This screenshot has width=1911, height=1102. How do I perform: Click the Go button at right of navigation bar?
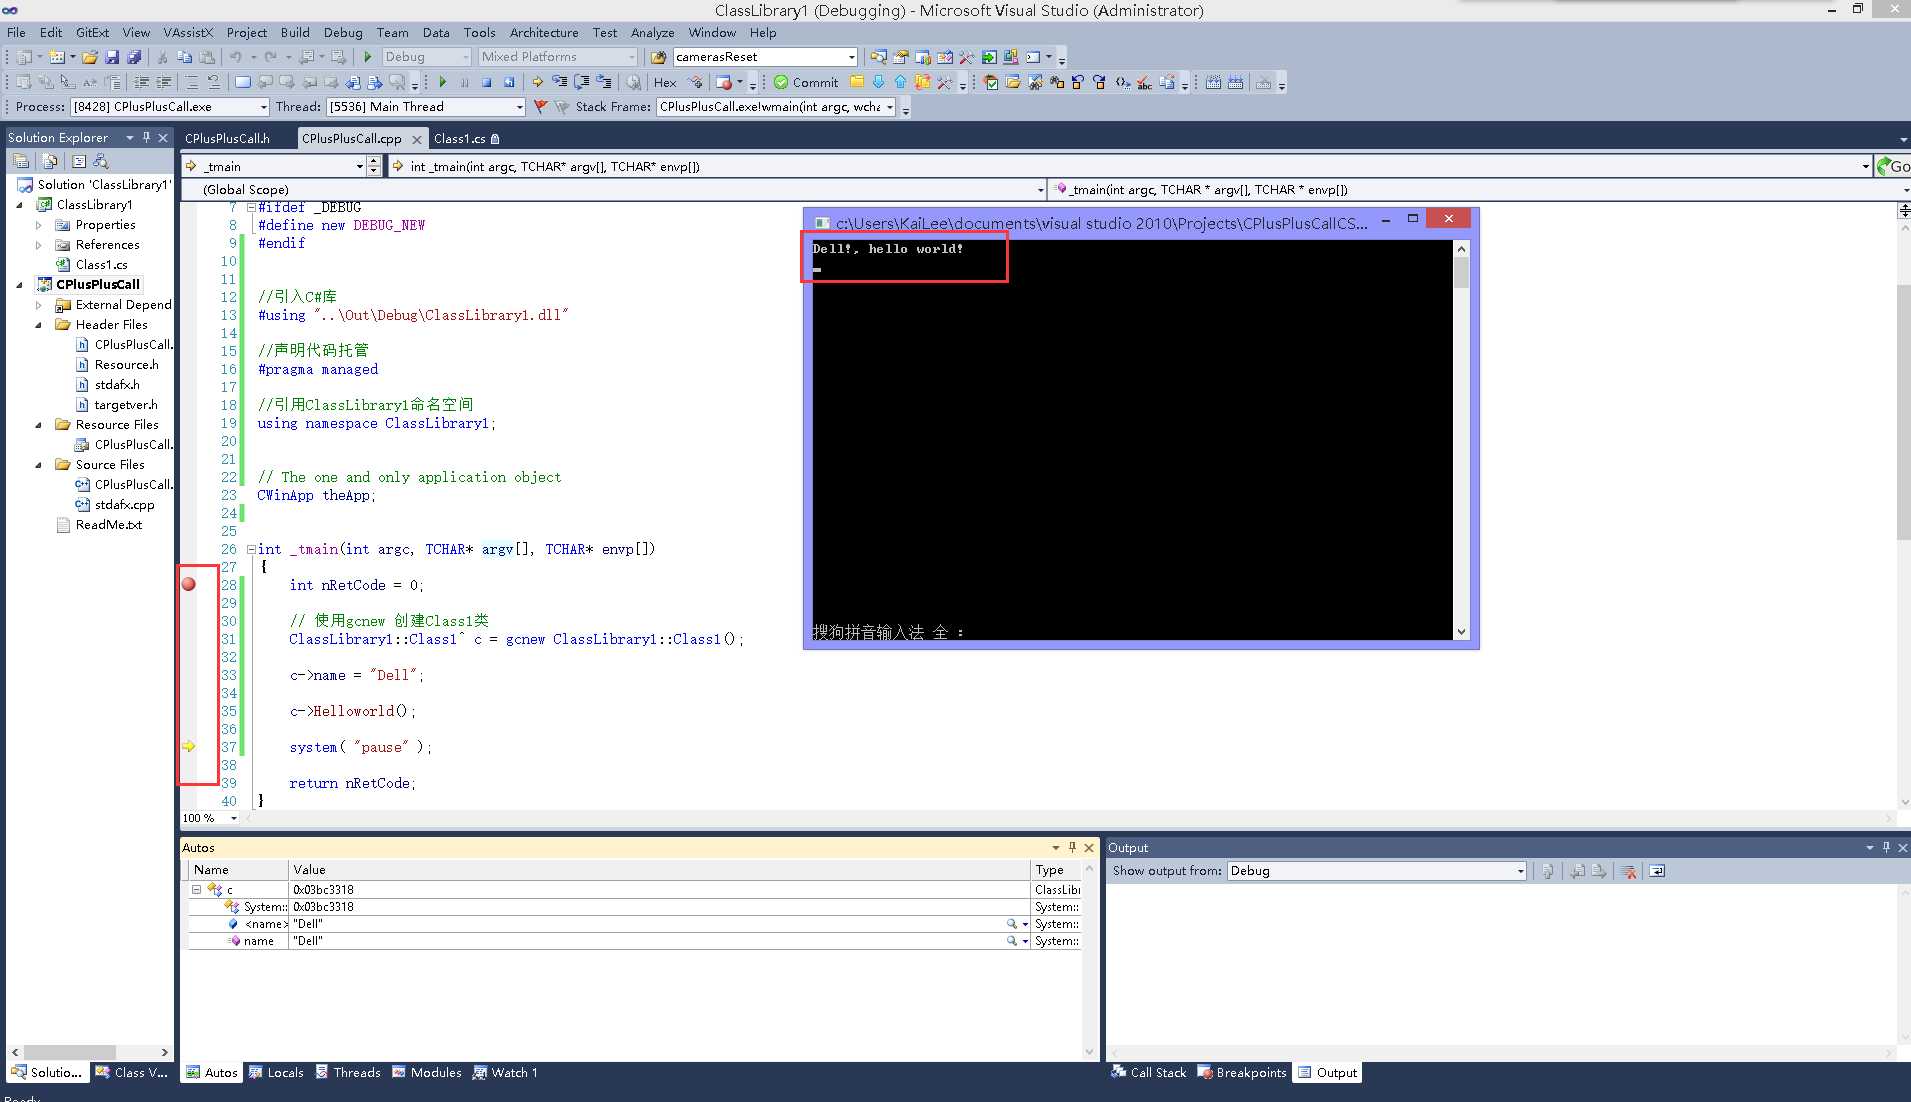pyautogui.click(x=1893, y=166)
